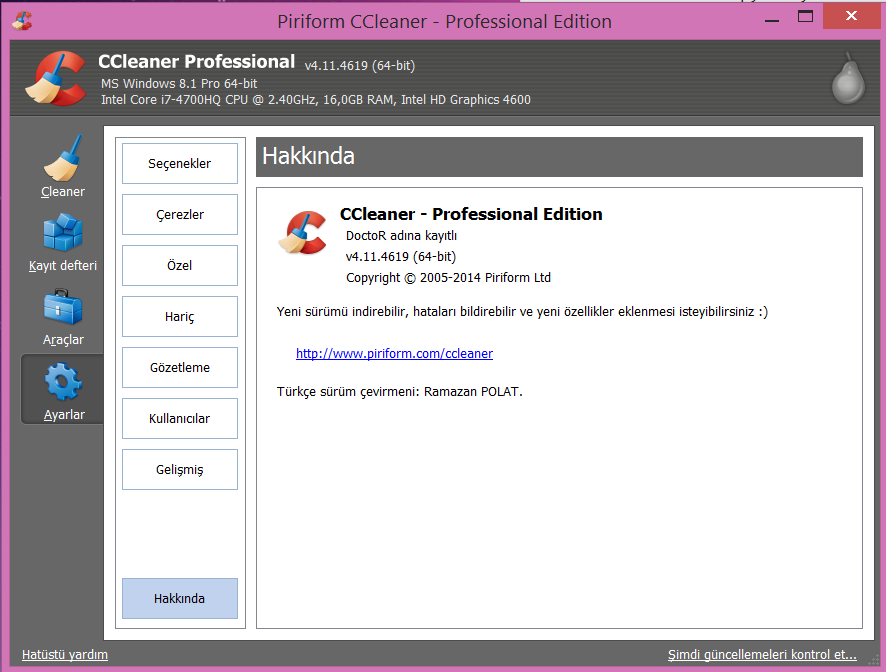The image size is (886, 672).
Task: Switch to the Hariç page
Action: 180,317
